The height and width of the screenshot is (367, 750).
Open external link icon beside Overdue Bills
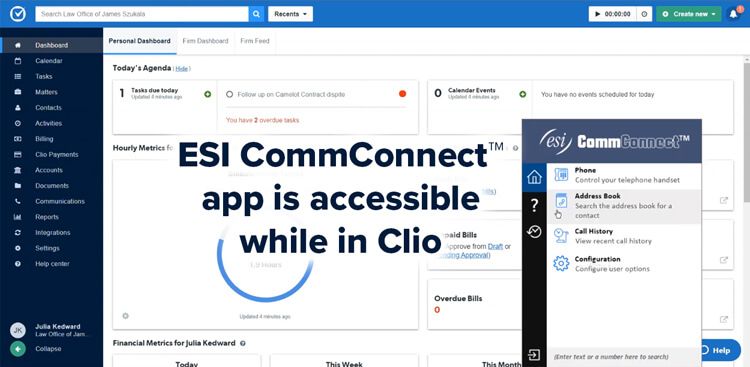(x=724, y=319)
